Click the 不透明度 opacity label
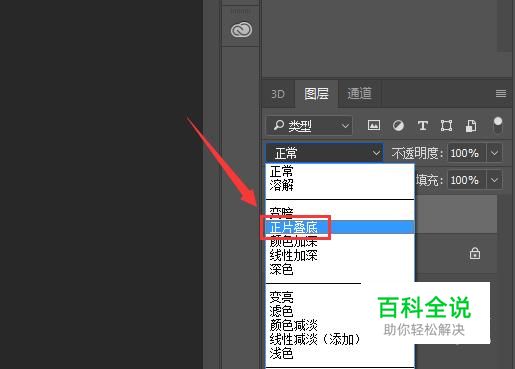The height and width of the screenshot is (369, 515). (x=417, y=153)
